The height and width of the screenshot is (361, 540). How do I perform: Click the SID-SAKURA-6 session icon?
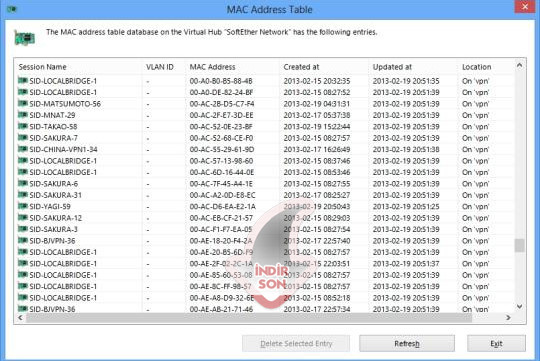(x=23, y=183)
